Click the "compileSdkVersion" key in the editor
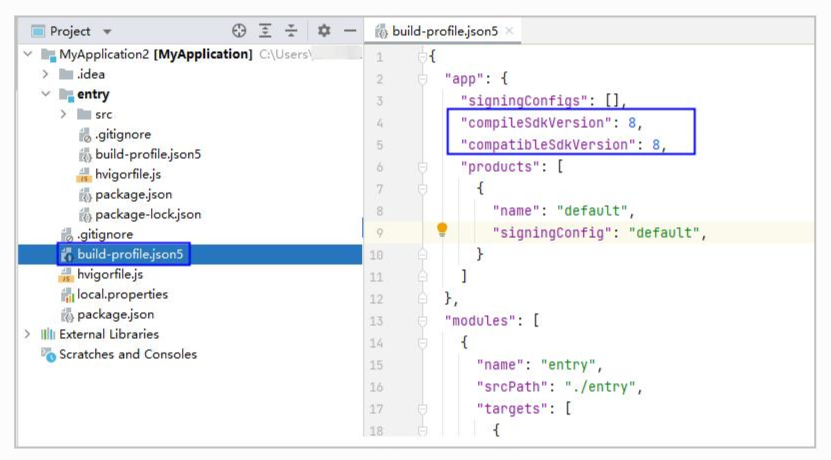 (536, 123)
